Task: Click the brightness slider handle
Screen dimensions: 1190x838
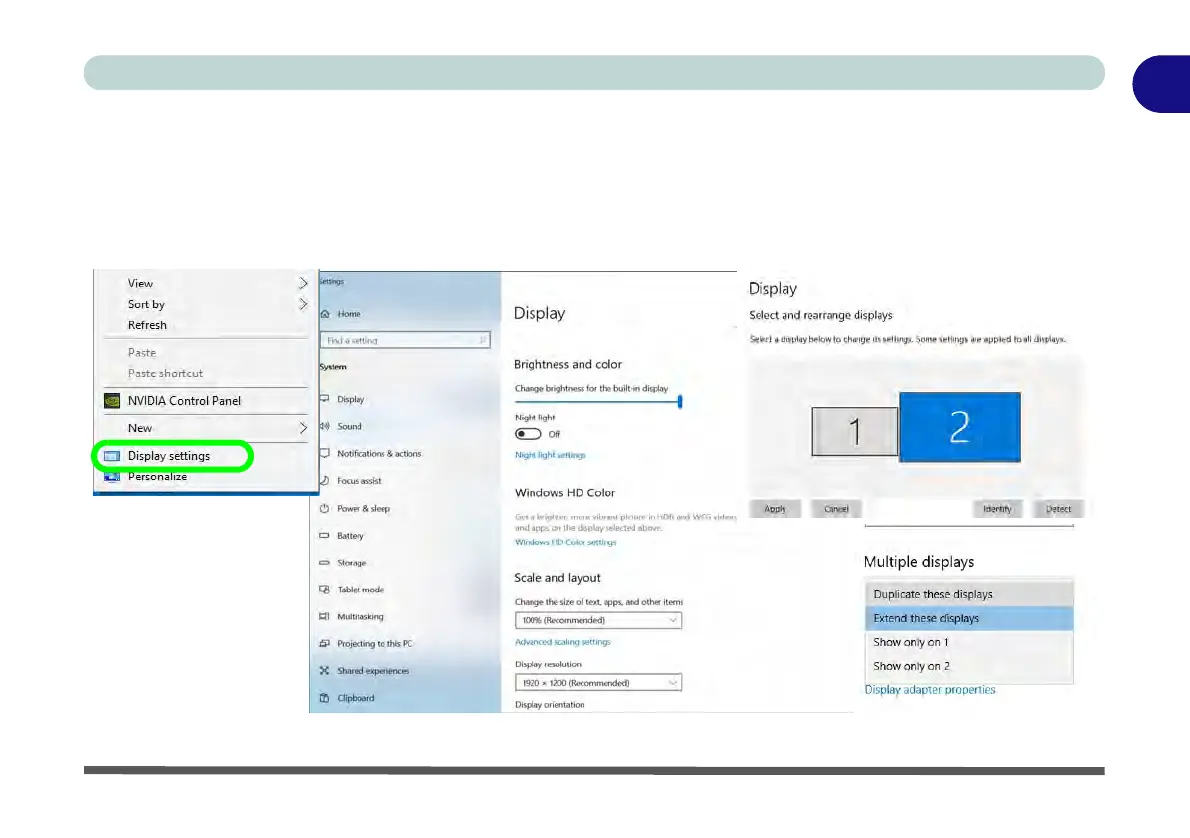Action: pos(680,401)
